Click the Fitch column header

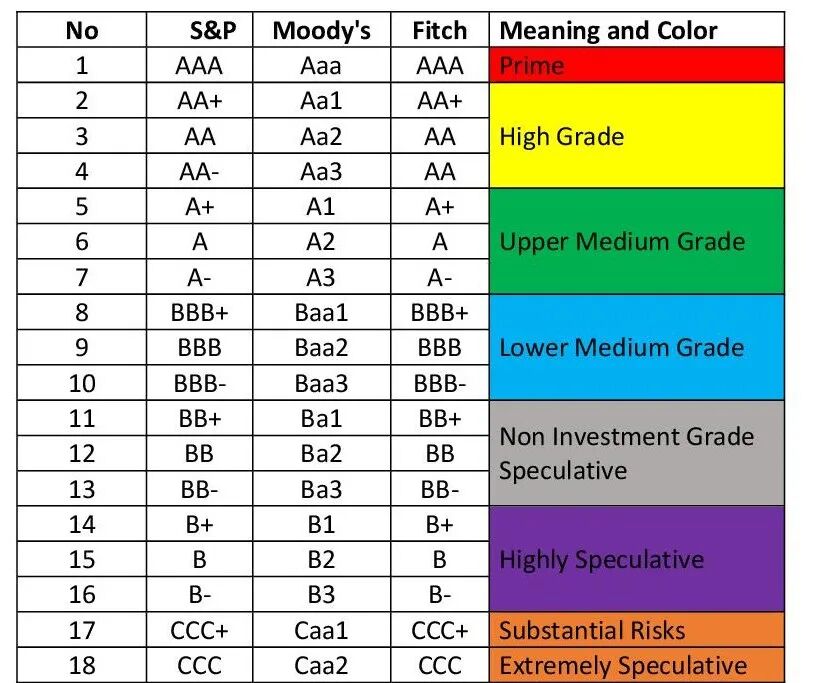[x=440, y=31]
